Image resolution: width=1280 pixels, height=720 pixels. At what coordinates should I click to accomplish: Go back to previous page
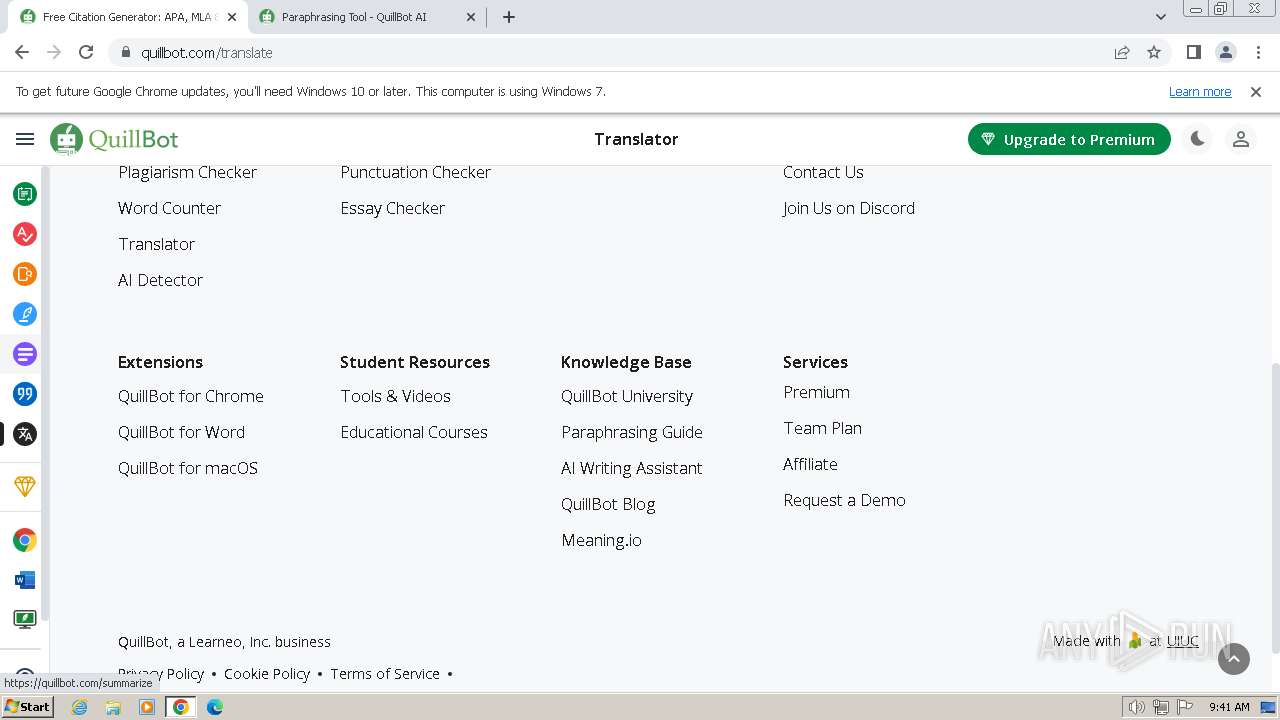tap(22, 52)
